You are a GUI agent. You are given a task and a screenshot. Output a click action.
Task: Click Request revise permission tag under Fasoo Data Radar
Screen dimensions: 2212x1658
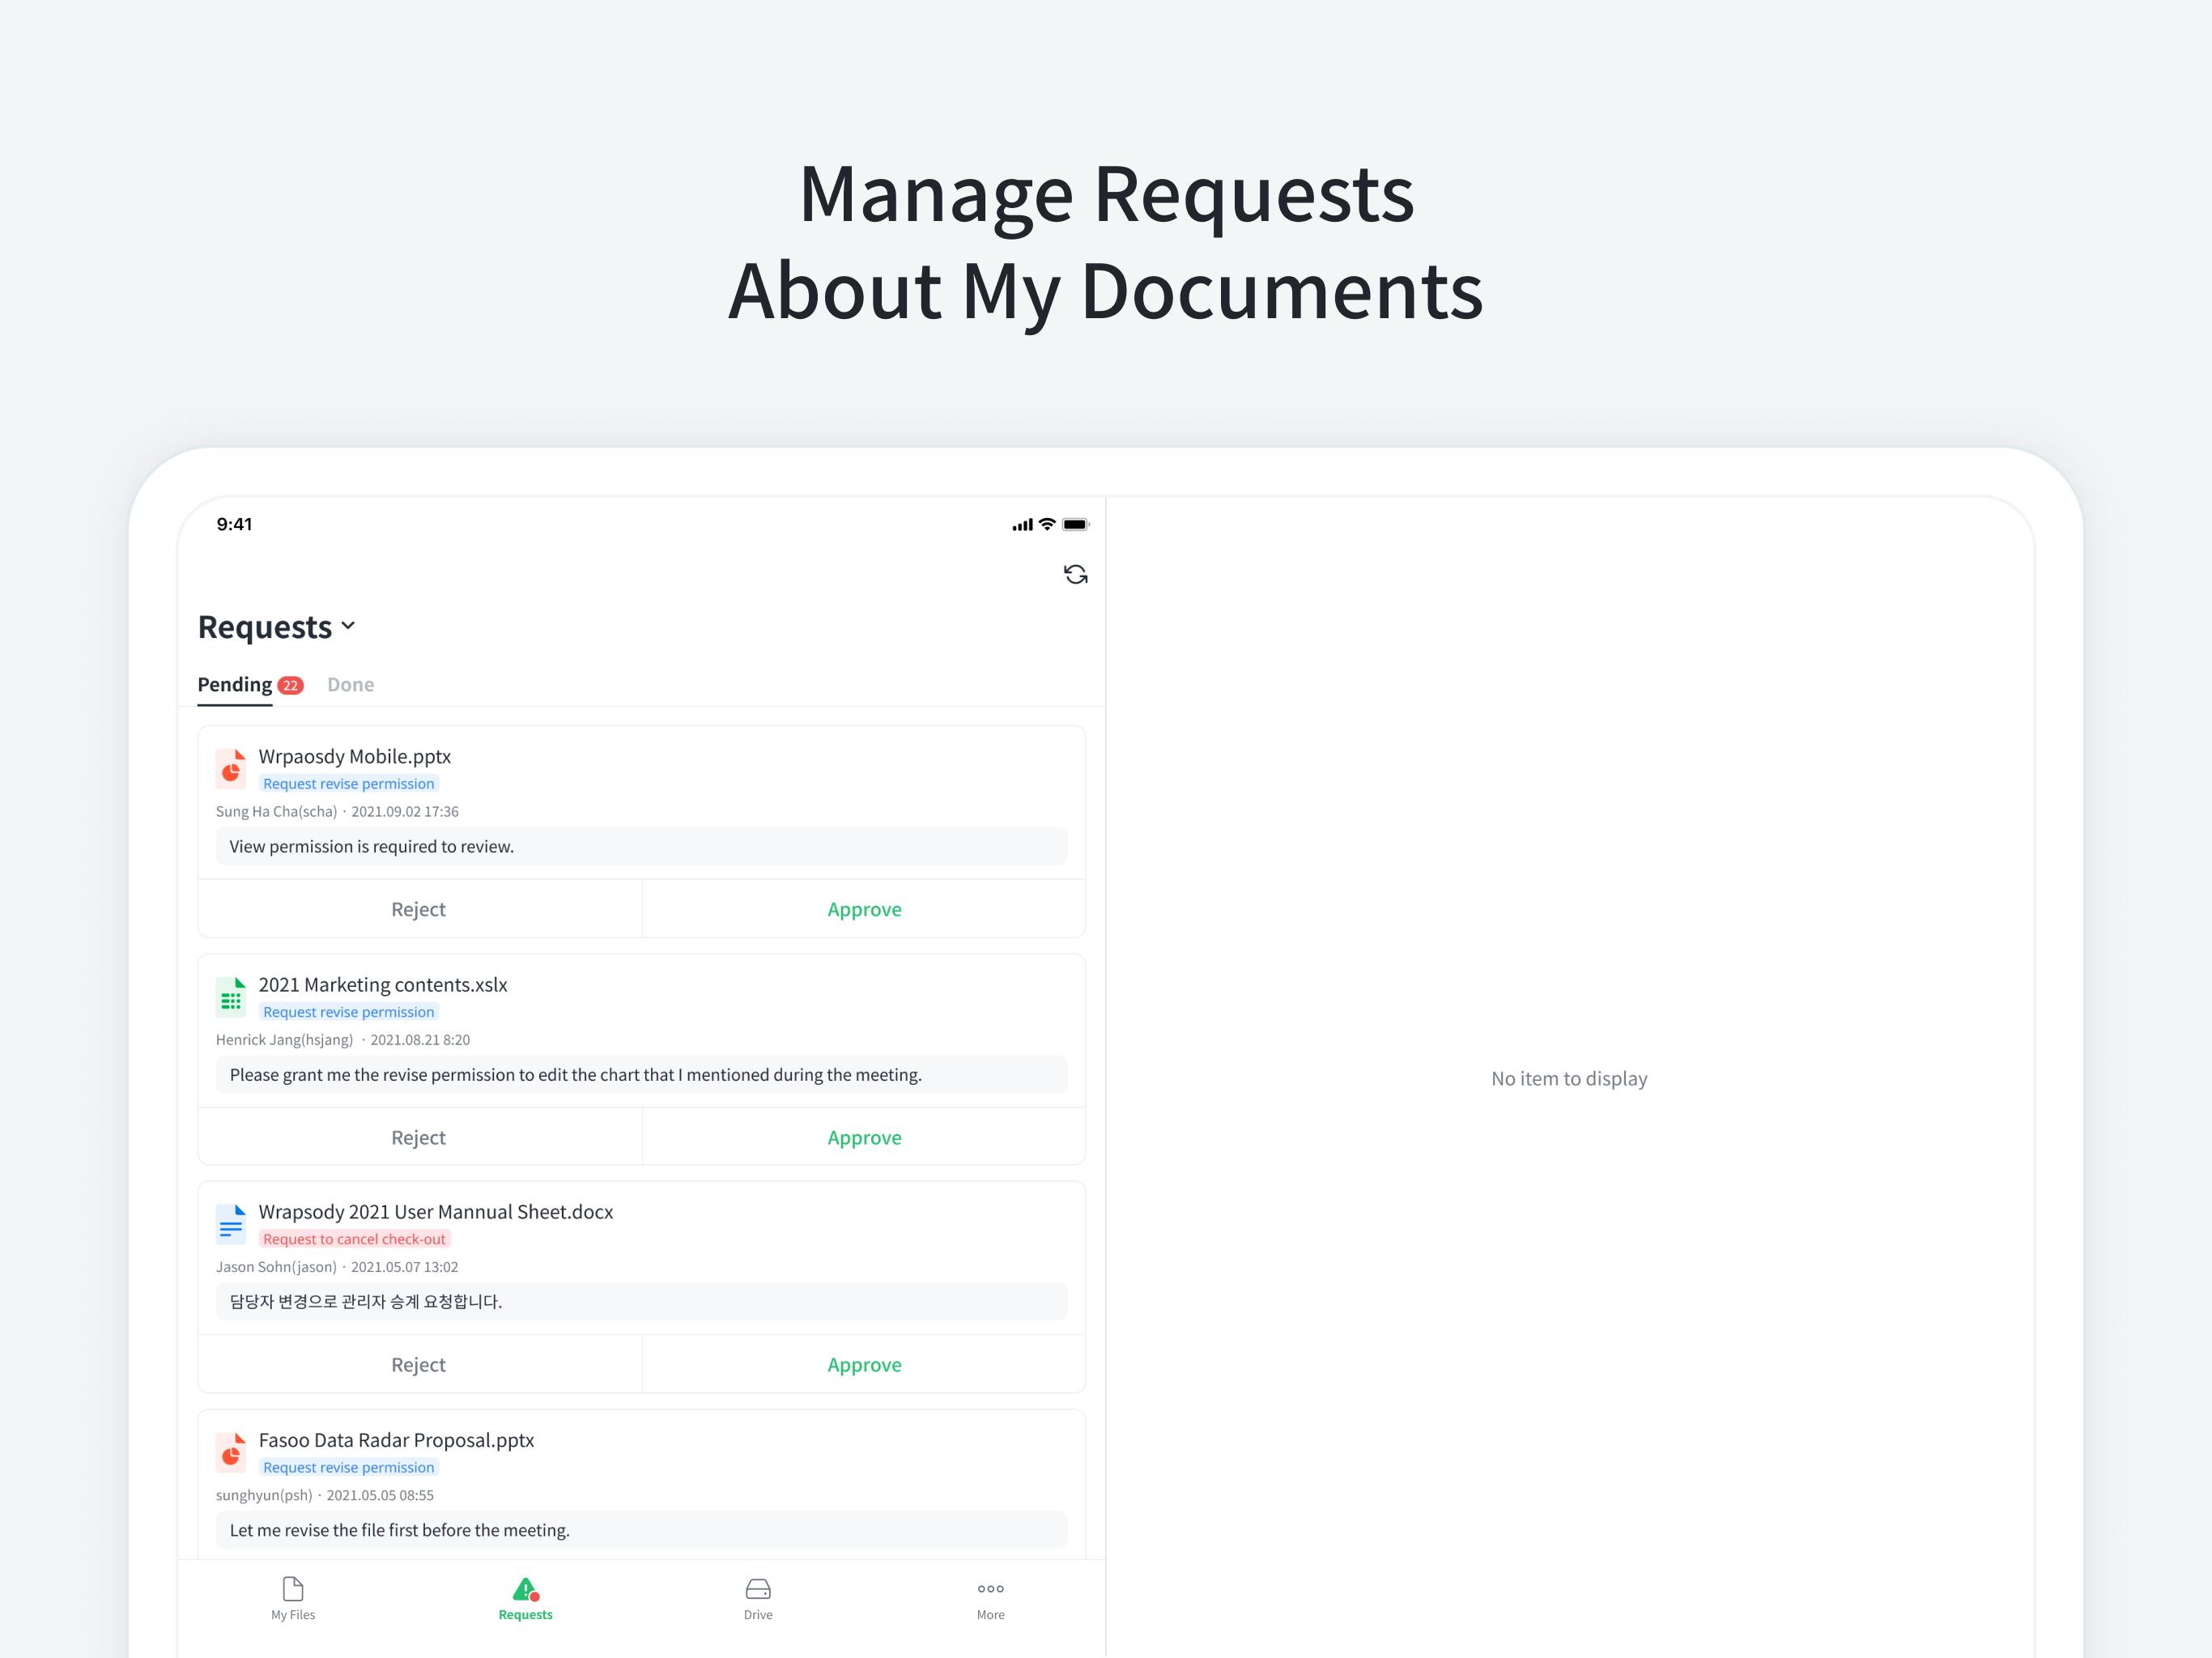tap(348, 1467)
